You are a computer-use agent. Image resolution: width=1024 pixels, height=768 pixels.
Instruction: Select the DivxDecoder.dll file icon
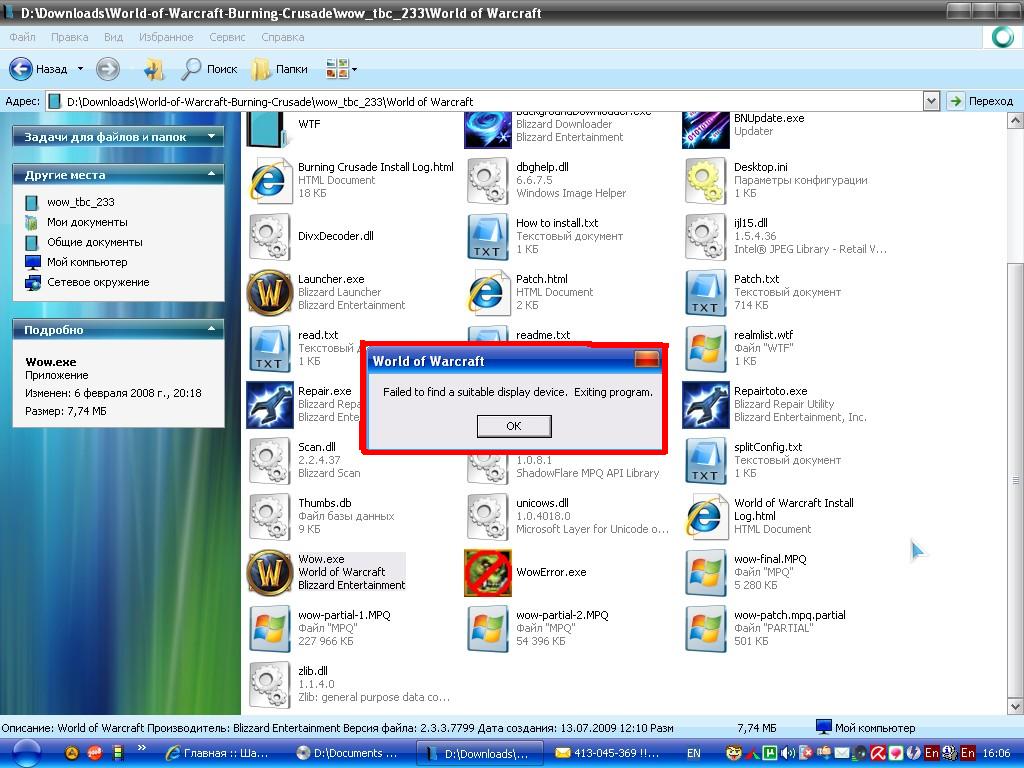click(268, 236)
